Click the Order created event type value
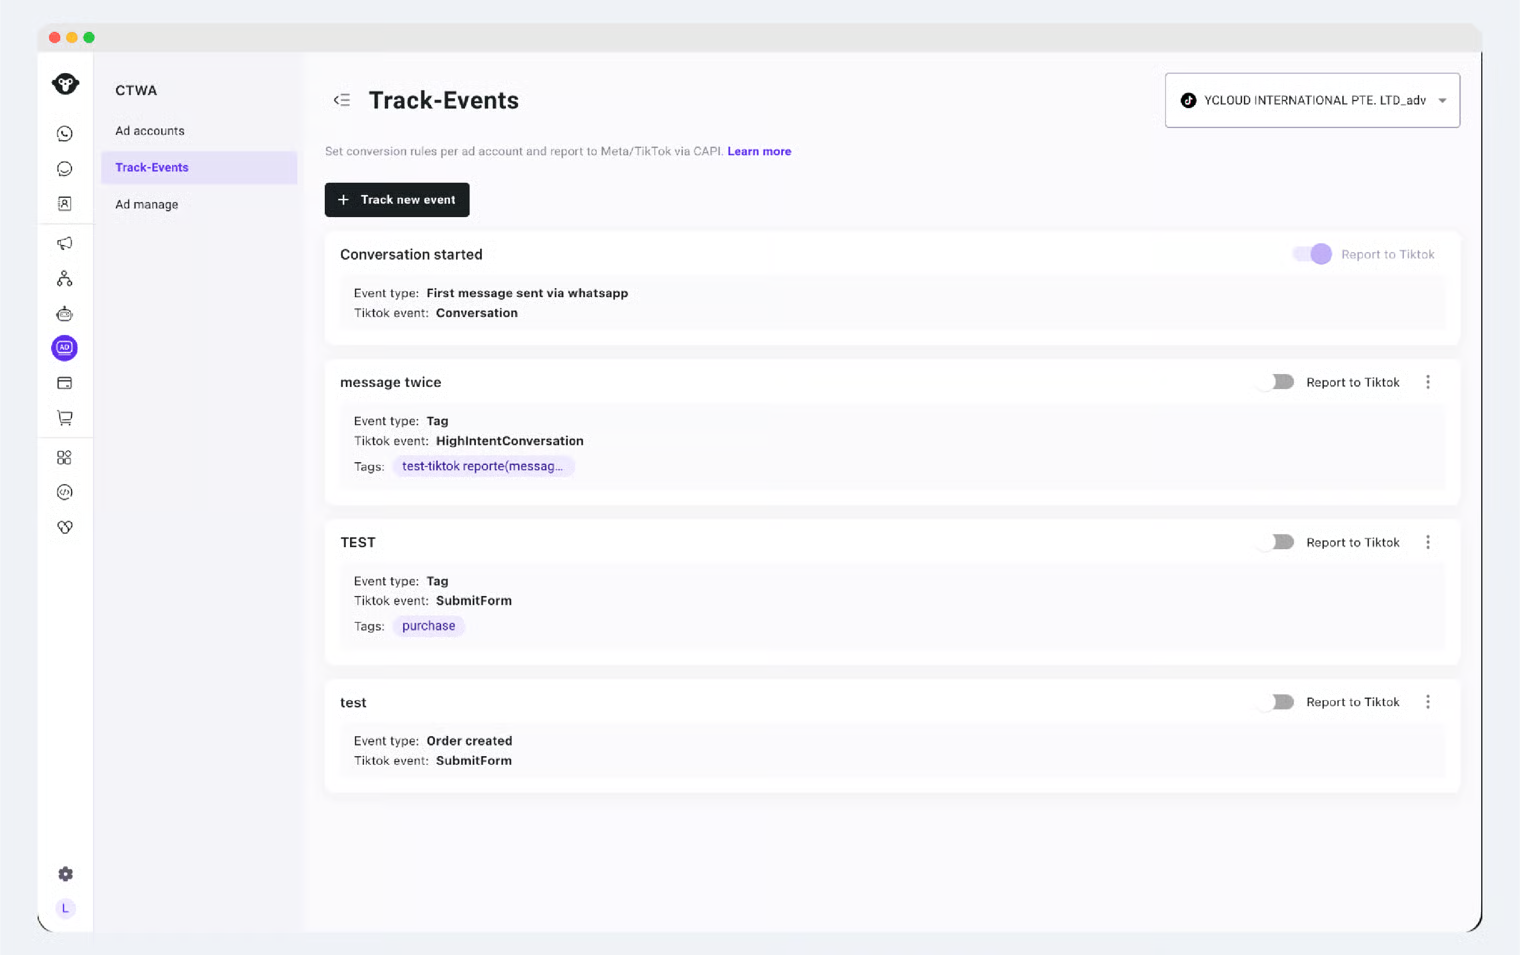Image resolution: width=1520 pixels, height=955 pixels. click(469, 741)
